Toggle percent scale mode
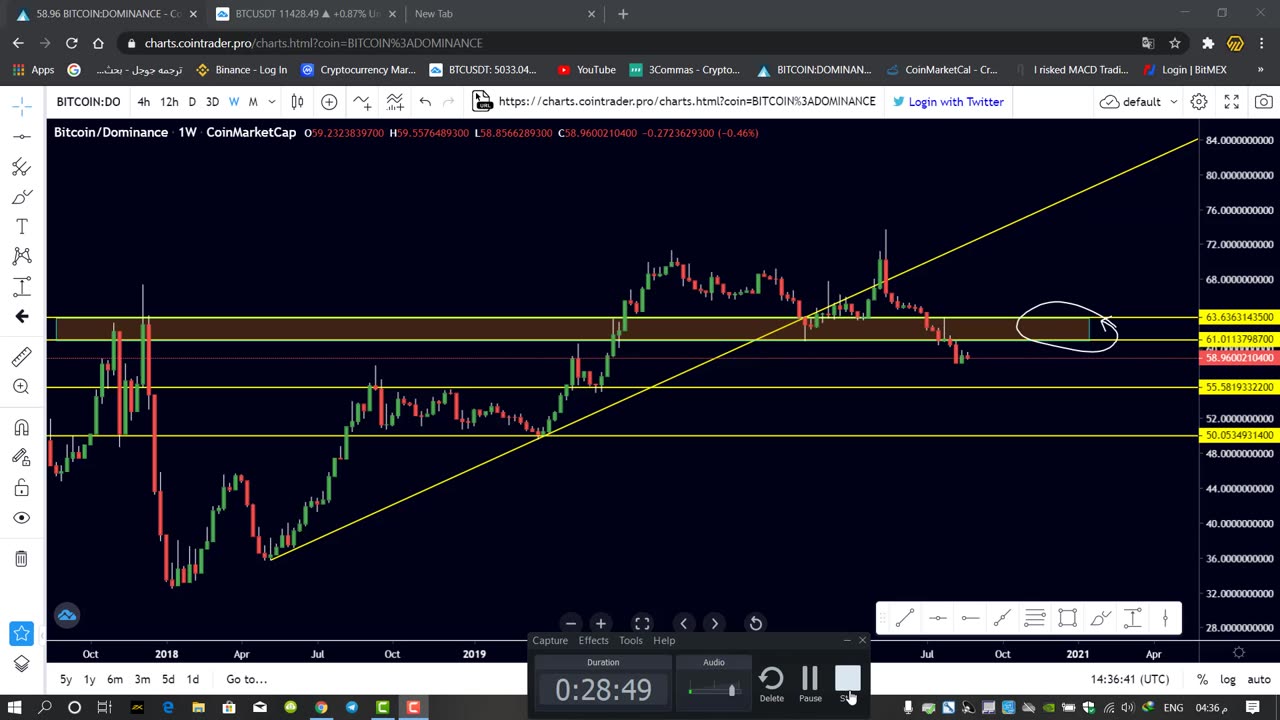 coord(1202,680)
